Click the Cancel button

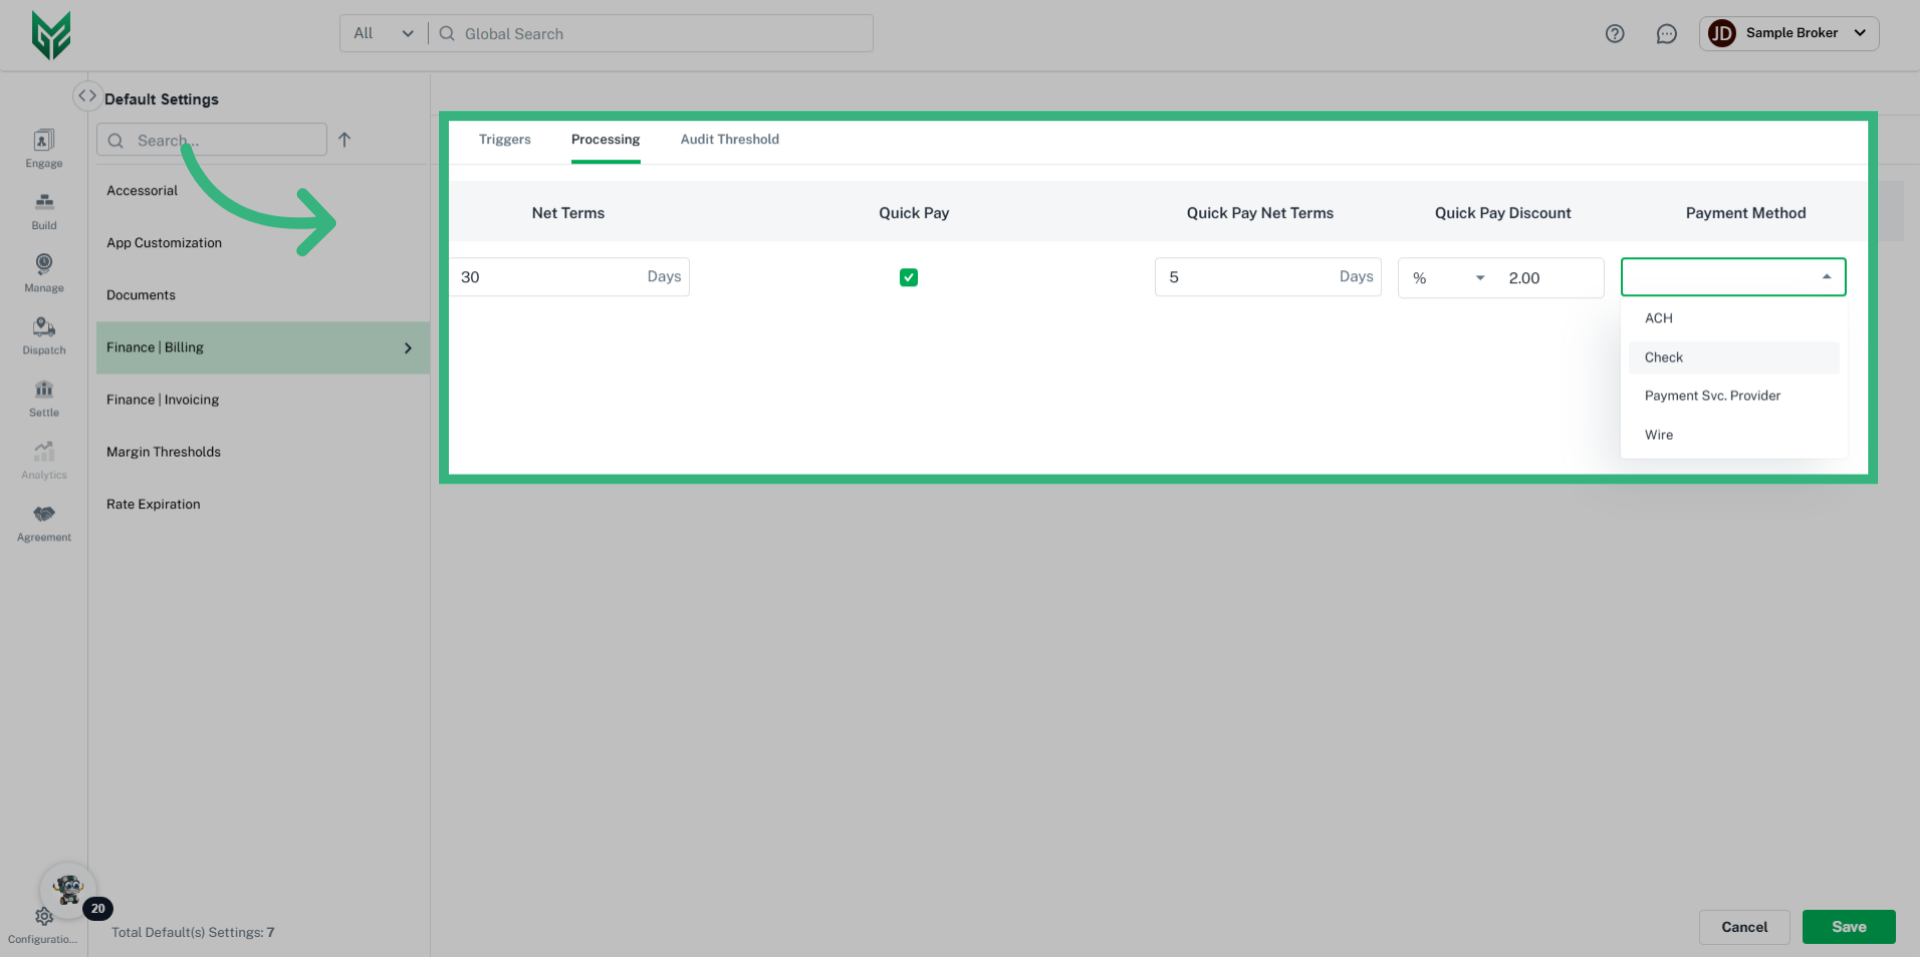(1744, 926)
